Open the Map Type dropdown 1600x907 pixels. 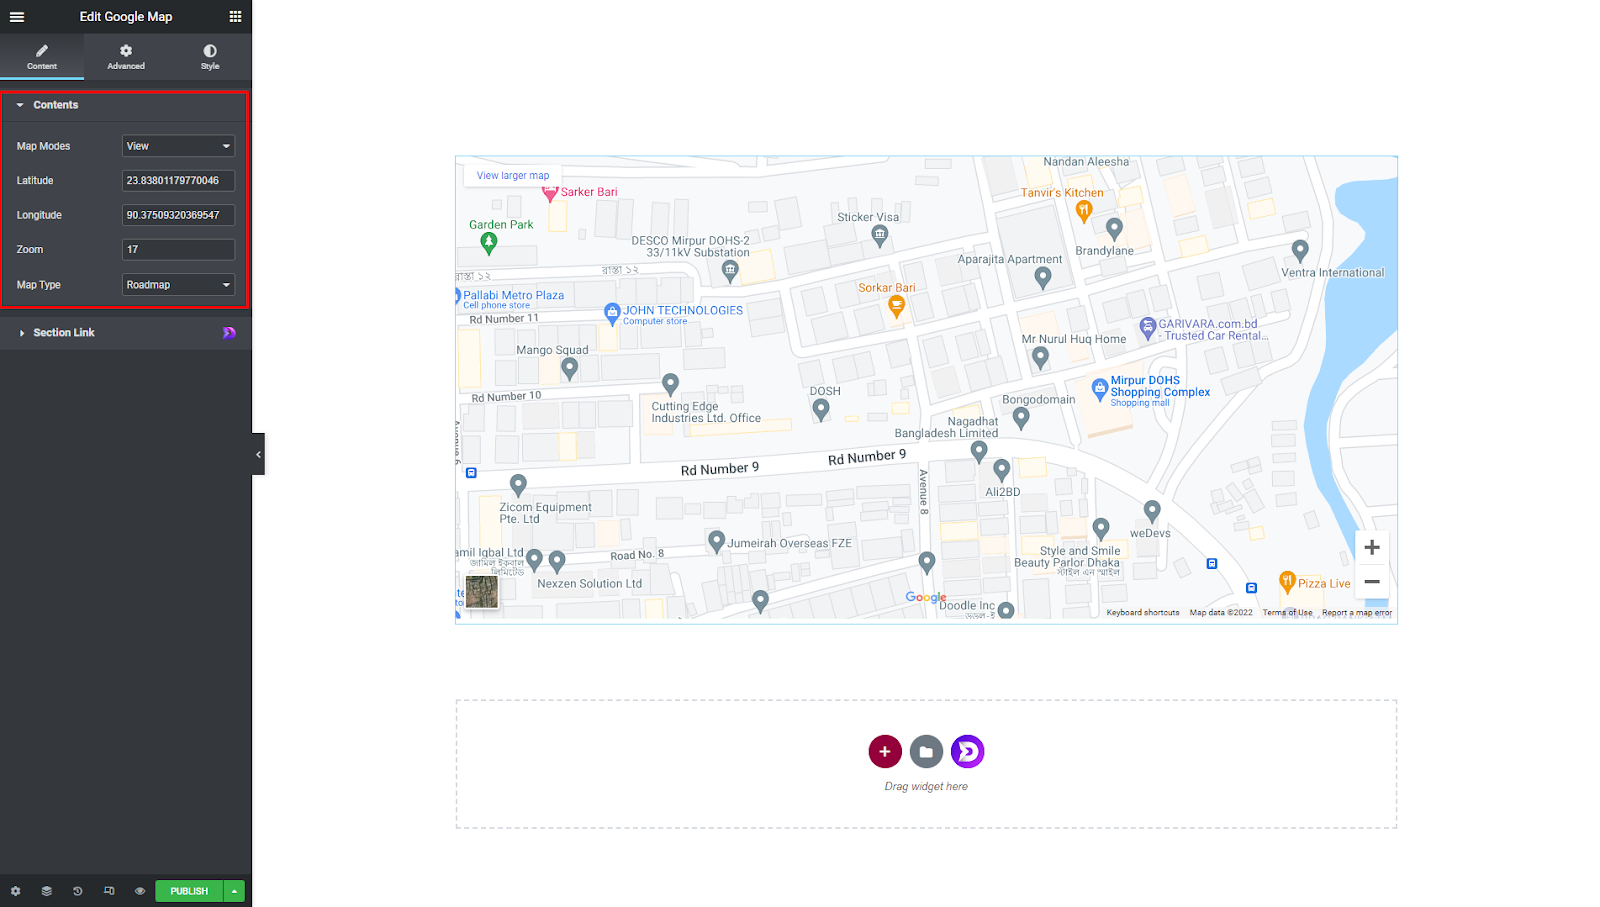pos(178,285)
